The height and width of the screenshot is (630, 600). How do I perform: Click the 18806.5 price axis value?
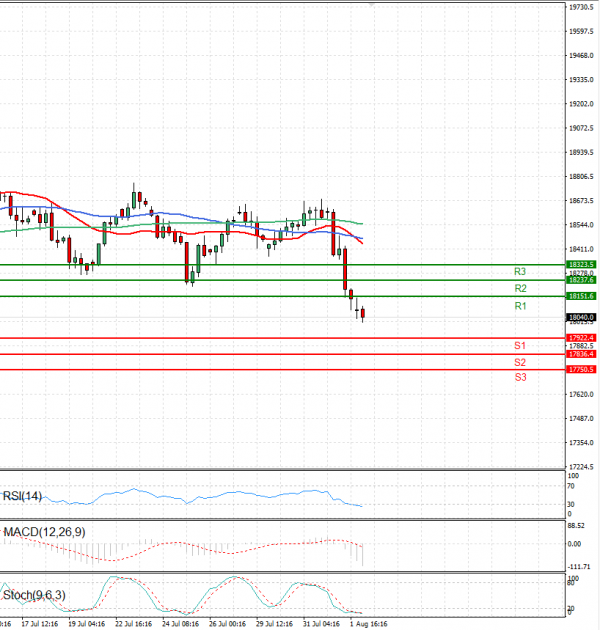click(581, 176)
